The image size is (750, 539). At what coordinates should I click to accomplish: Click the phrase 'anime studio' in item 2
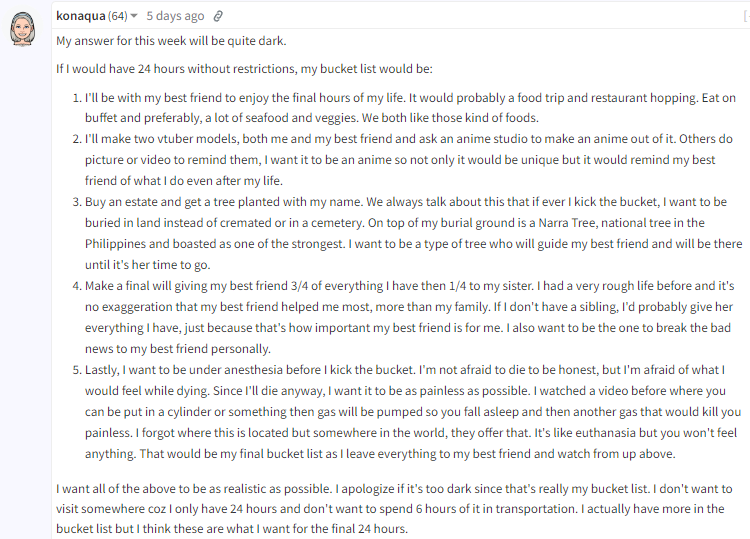[x=491, y=139]
